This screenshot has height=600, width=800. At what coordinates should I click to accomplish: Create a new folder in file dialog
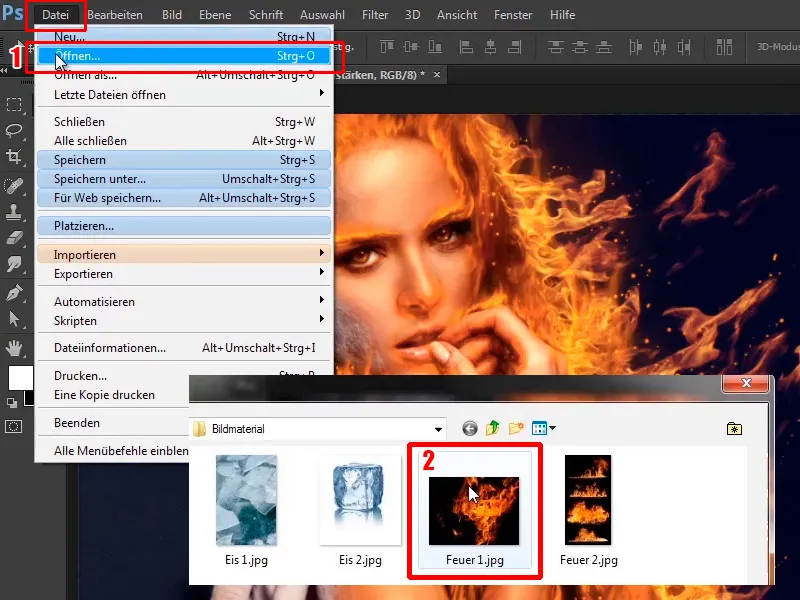[x=516, y=428]
